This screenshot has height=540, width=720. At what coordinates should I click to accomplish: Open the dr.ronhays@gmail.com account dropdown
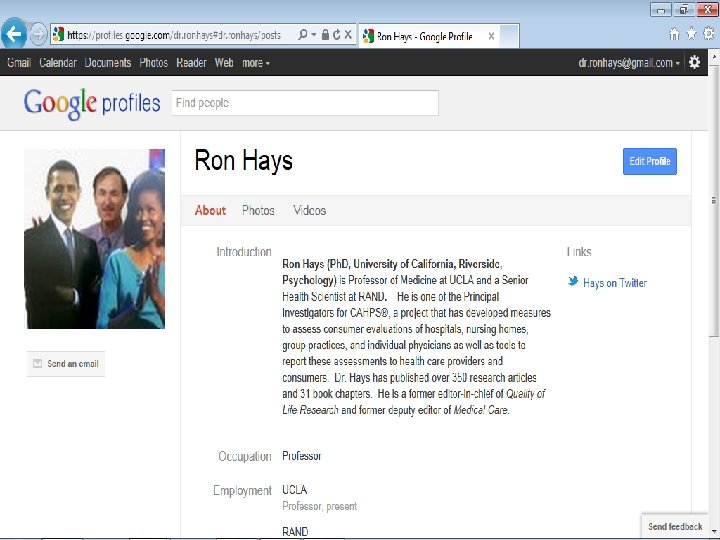coord(629,63)
